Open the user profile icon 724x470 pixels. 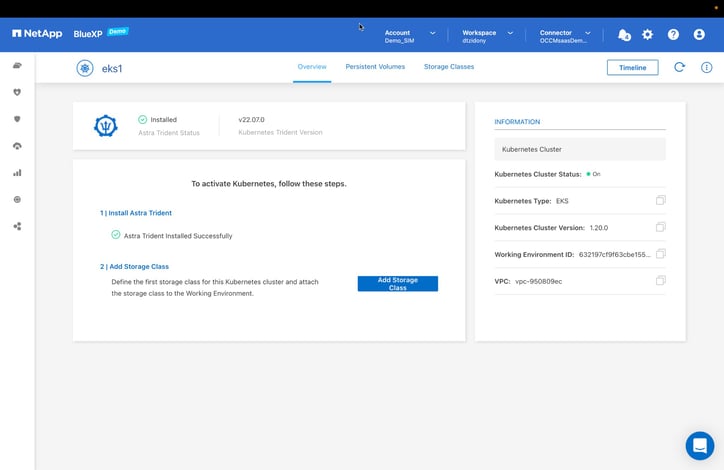tap(699, 35)
